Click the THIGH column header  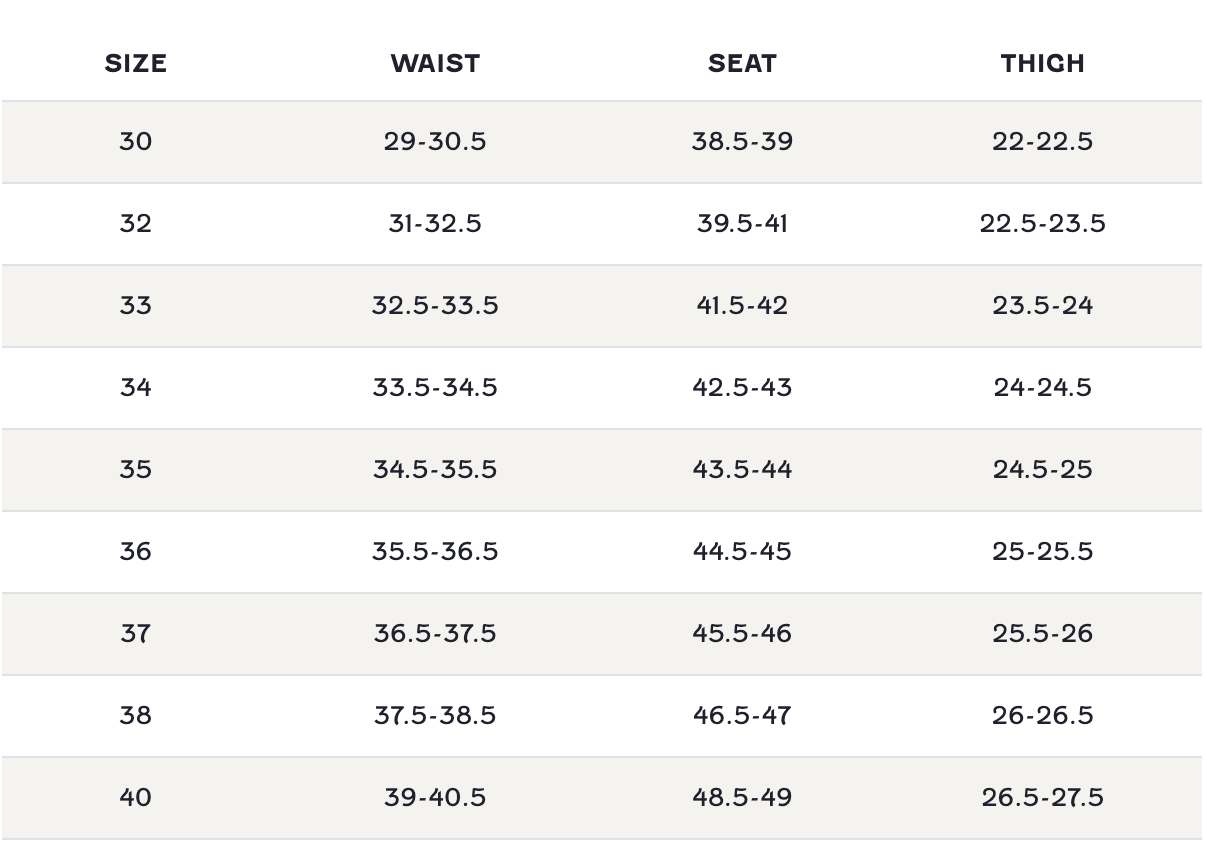pyautogui.click(x=1042, y=63)
